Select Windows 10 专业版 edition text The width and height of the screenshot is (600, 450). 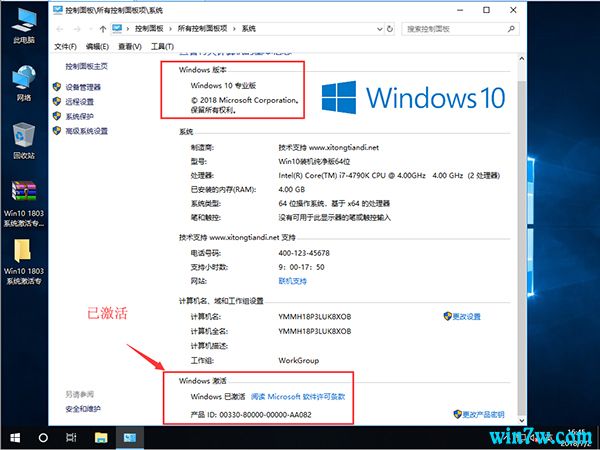click(x=223, y=85)
